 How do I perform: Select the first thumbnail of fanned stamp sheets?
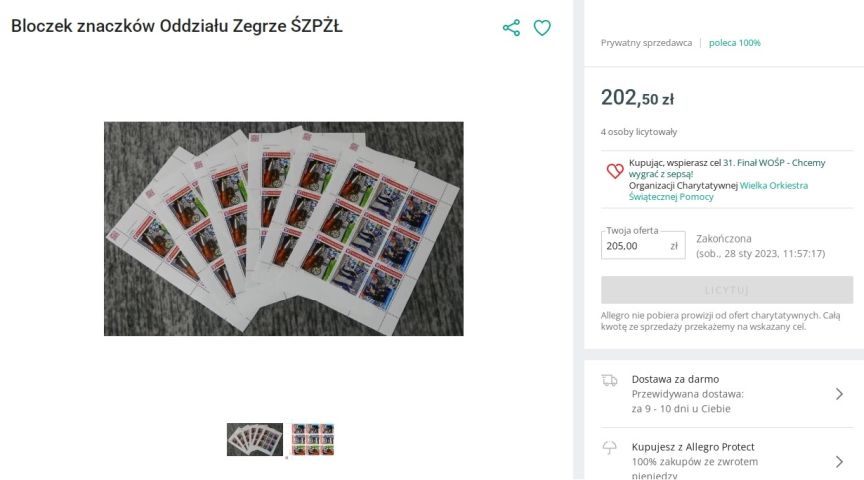tap(255, 439)
